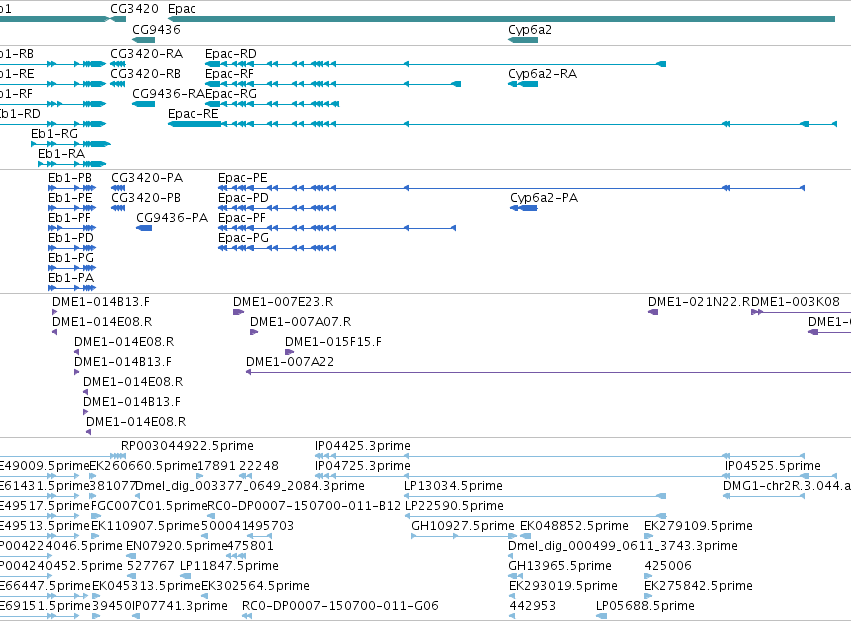This screenshot has height=621, width=851.
Task: Click the IP04525.5prime EST label
Action: 773,466
